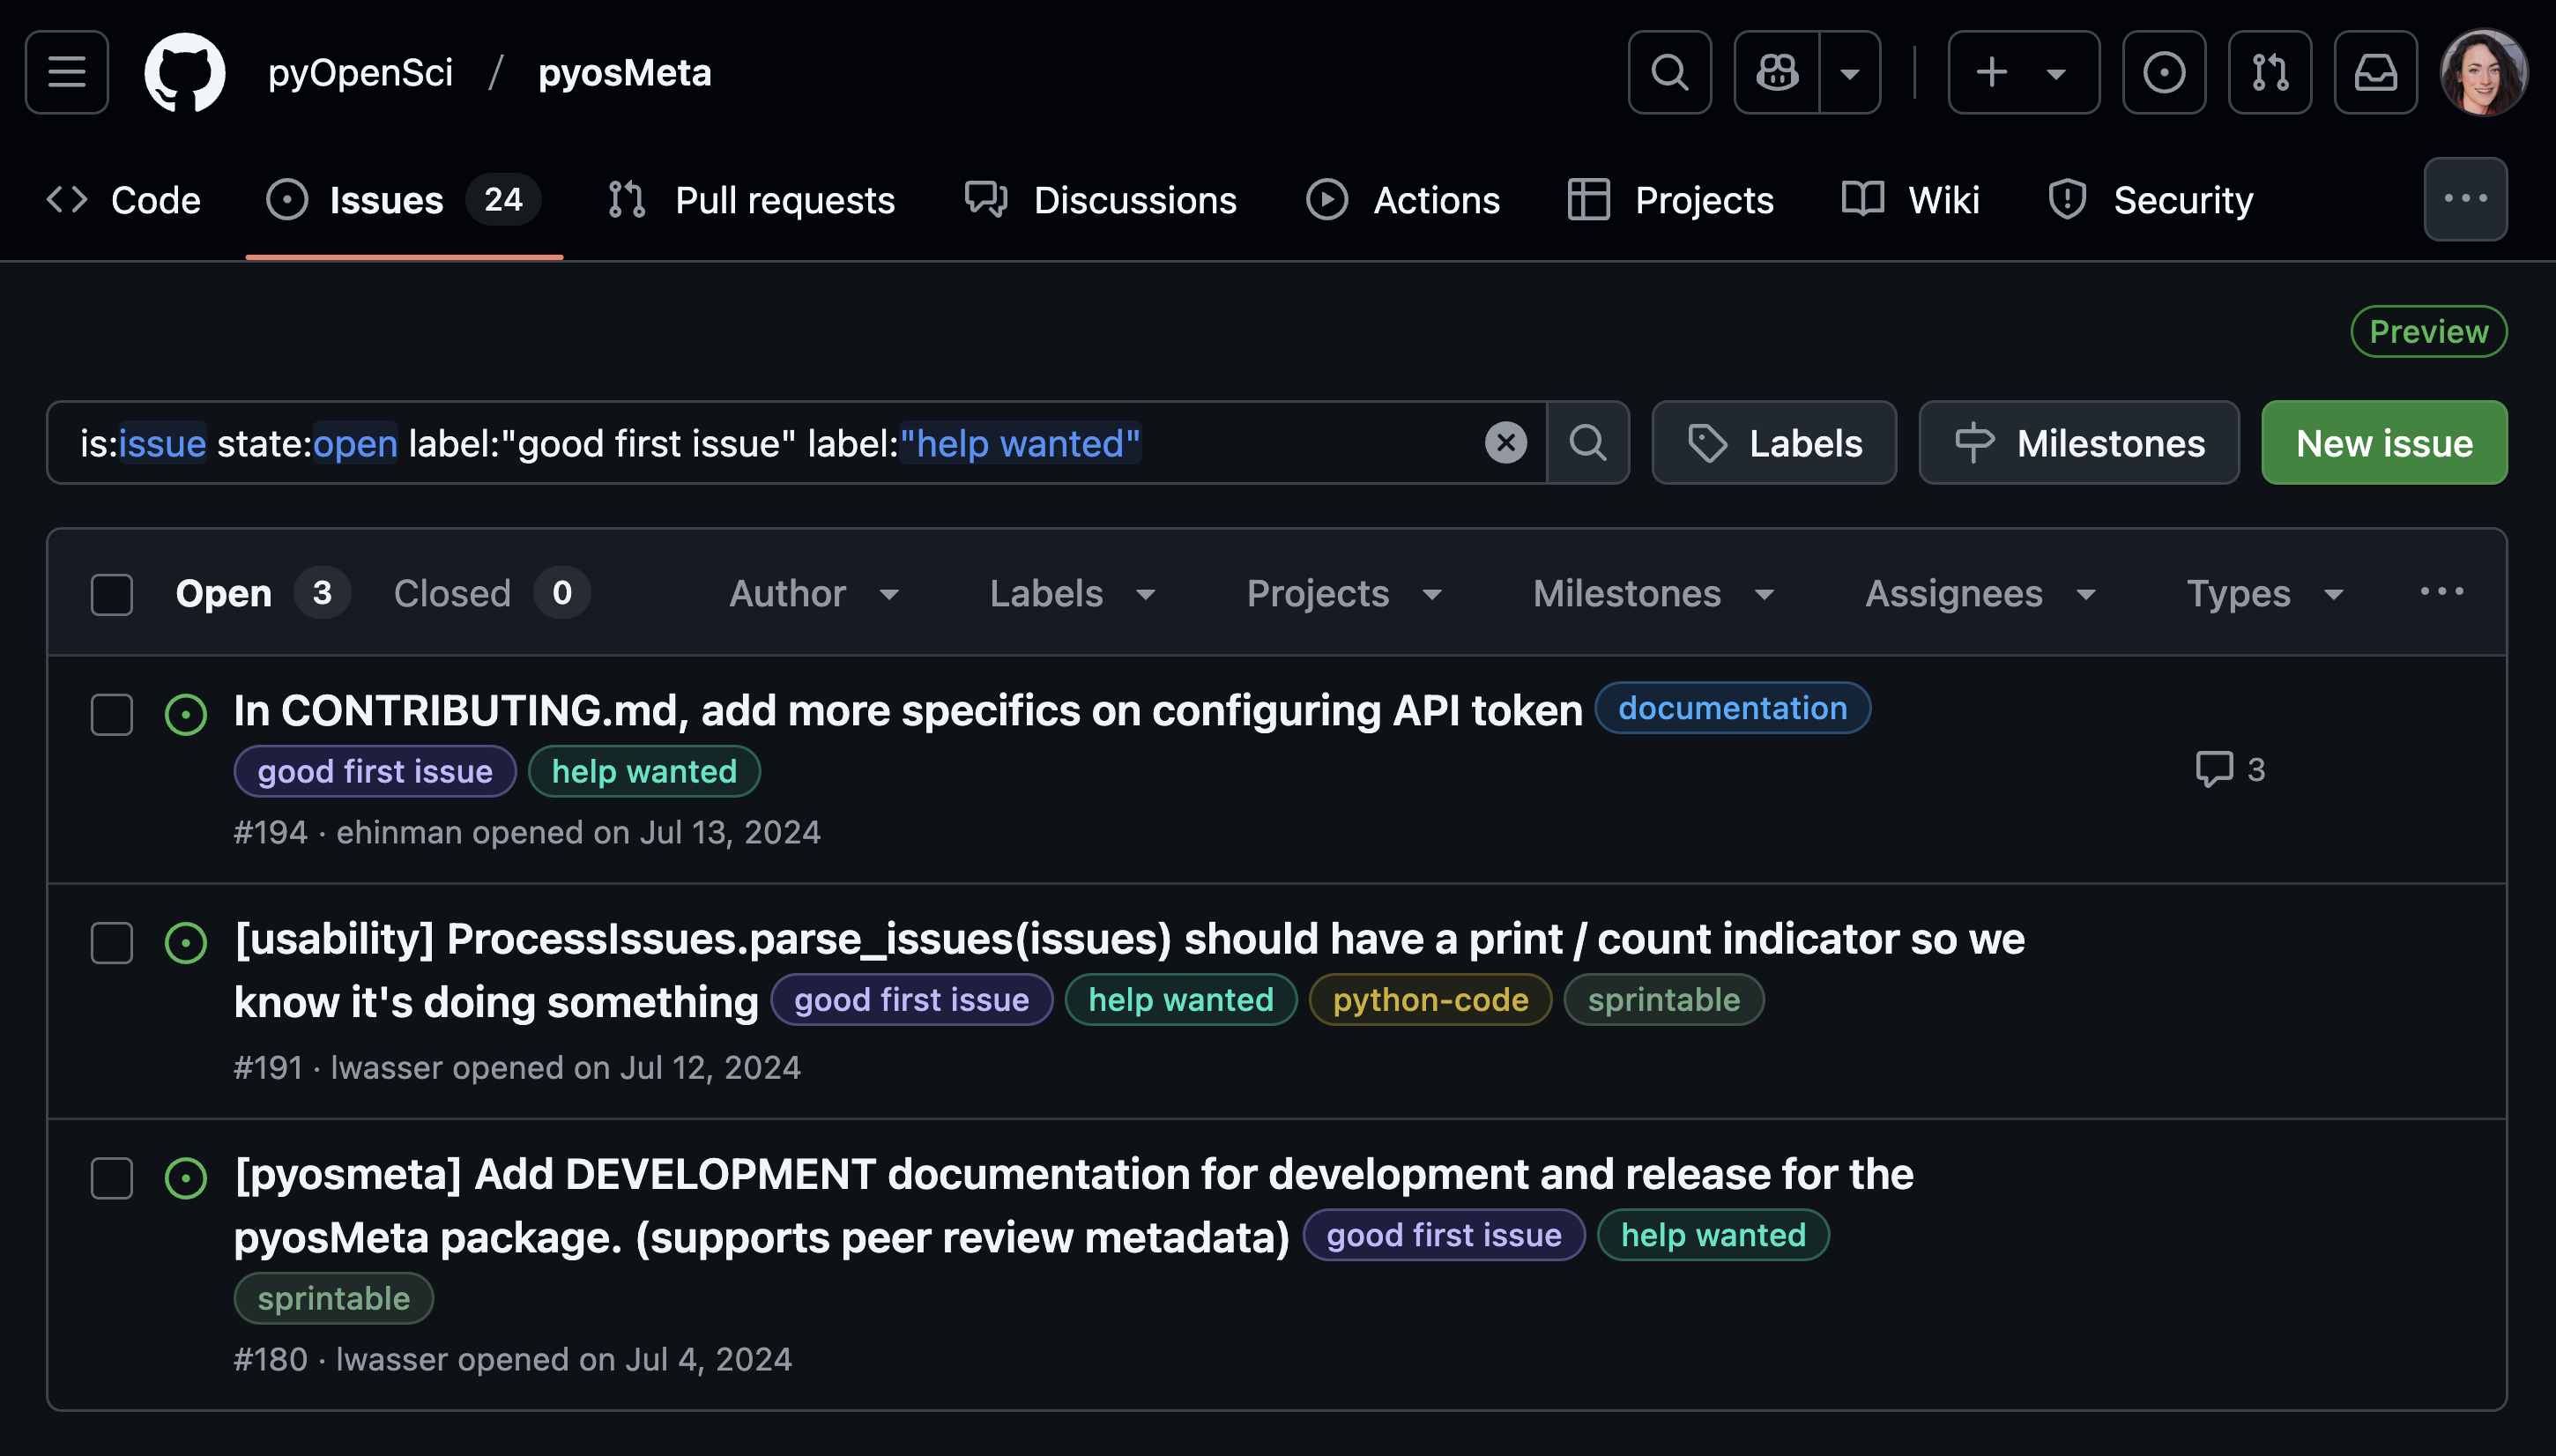Expand the Types filter dropdown

pyautogui.click(x=2265, y=594)
